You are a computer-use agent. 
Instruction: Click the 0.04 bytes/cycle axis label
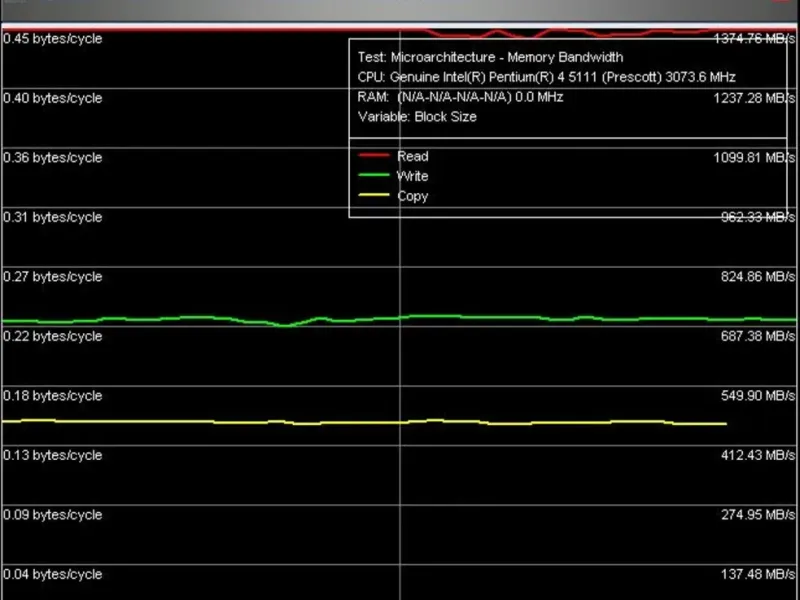coord(53,574)
